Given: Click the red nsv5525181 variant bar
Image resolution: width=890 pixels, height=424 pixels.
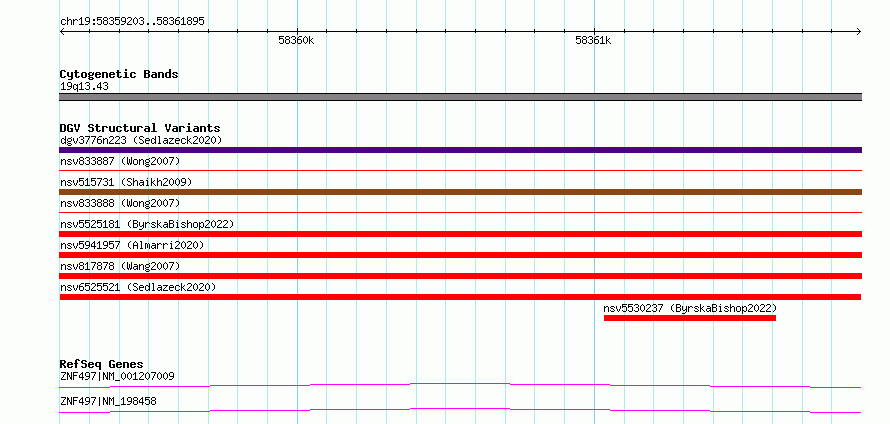Looking at the screenshot, I should point(461,234).
